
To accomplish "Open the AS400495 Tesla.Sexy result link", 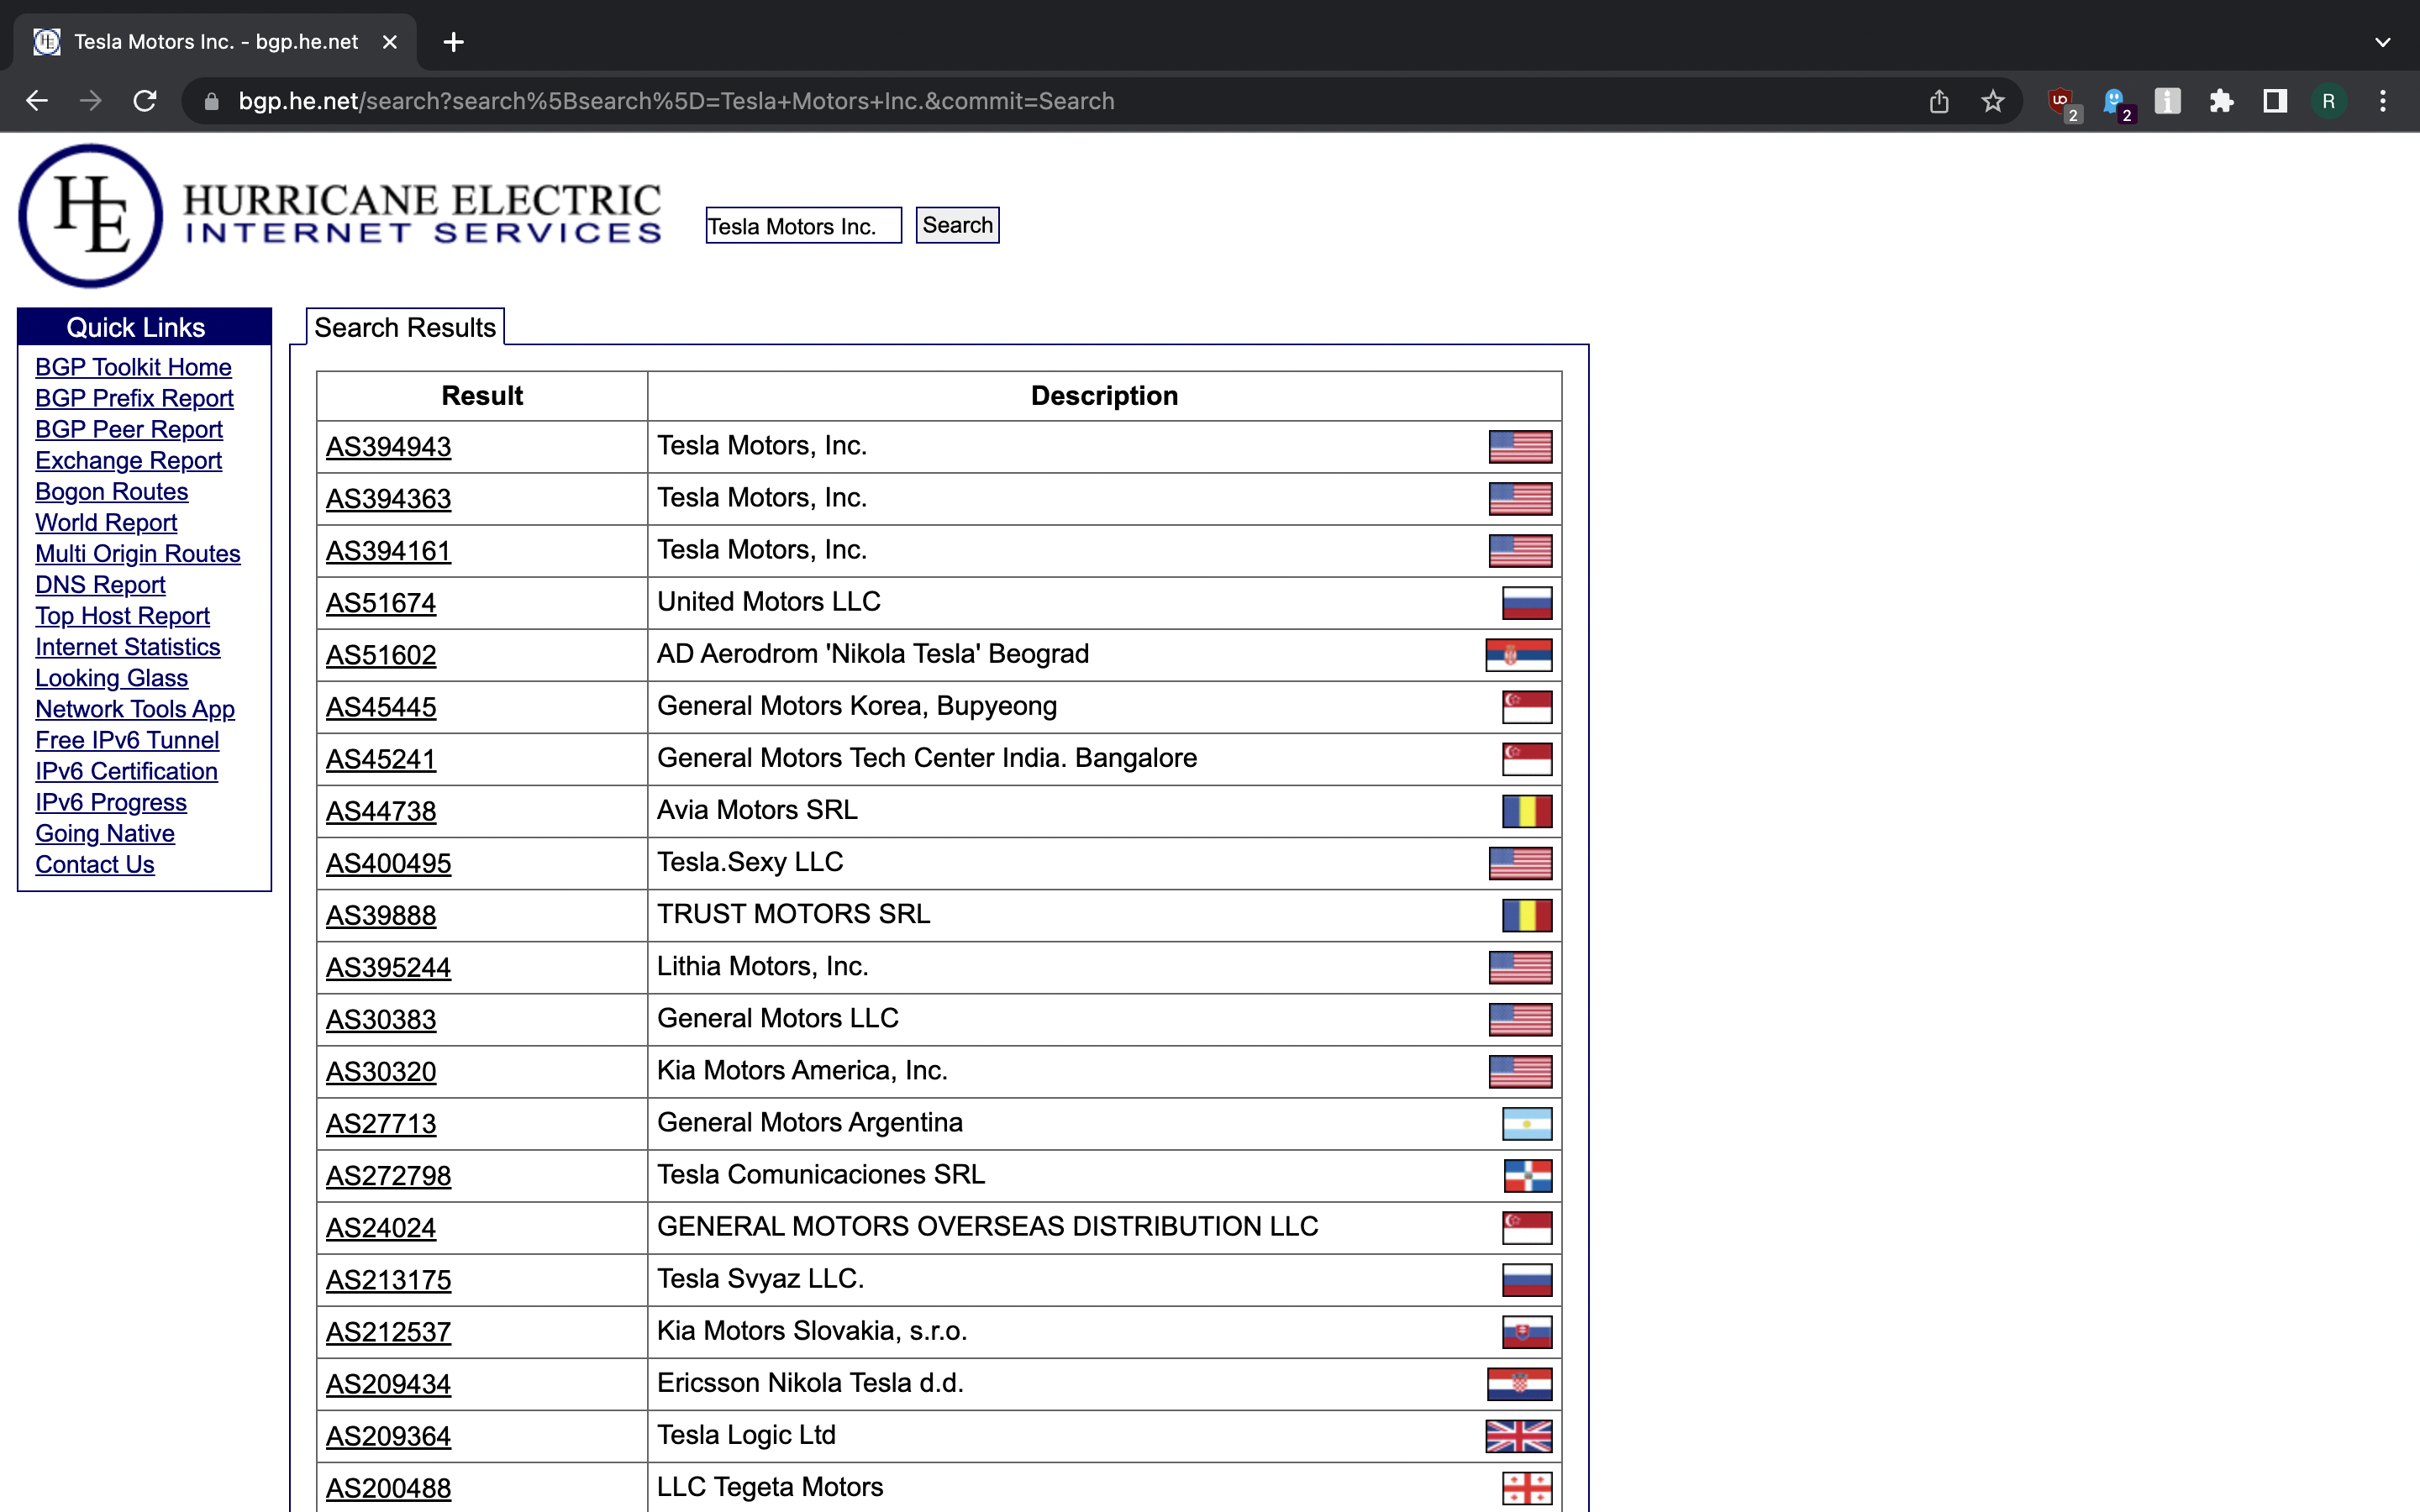I will coord(388,863).
